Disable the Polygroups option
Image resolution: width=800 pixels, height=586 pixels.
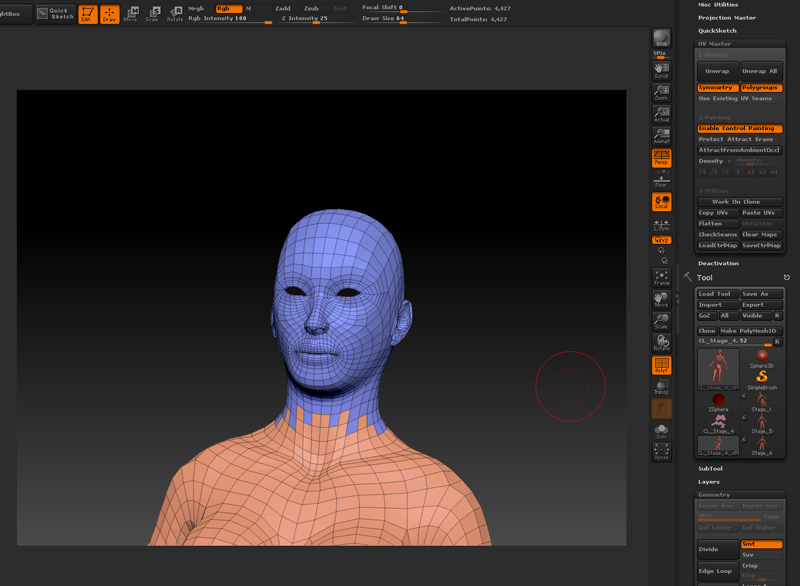click(761, 88)
